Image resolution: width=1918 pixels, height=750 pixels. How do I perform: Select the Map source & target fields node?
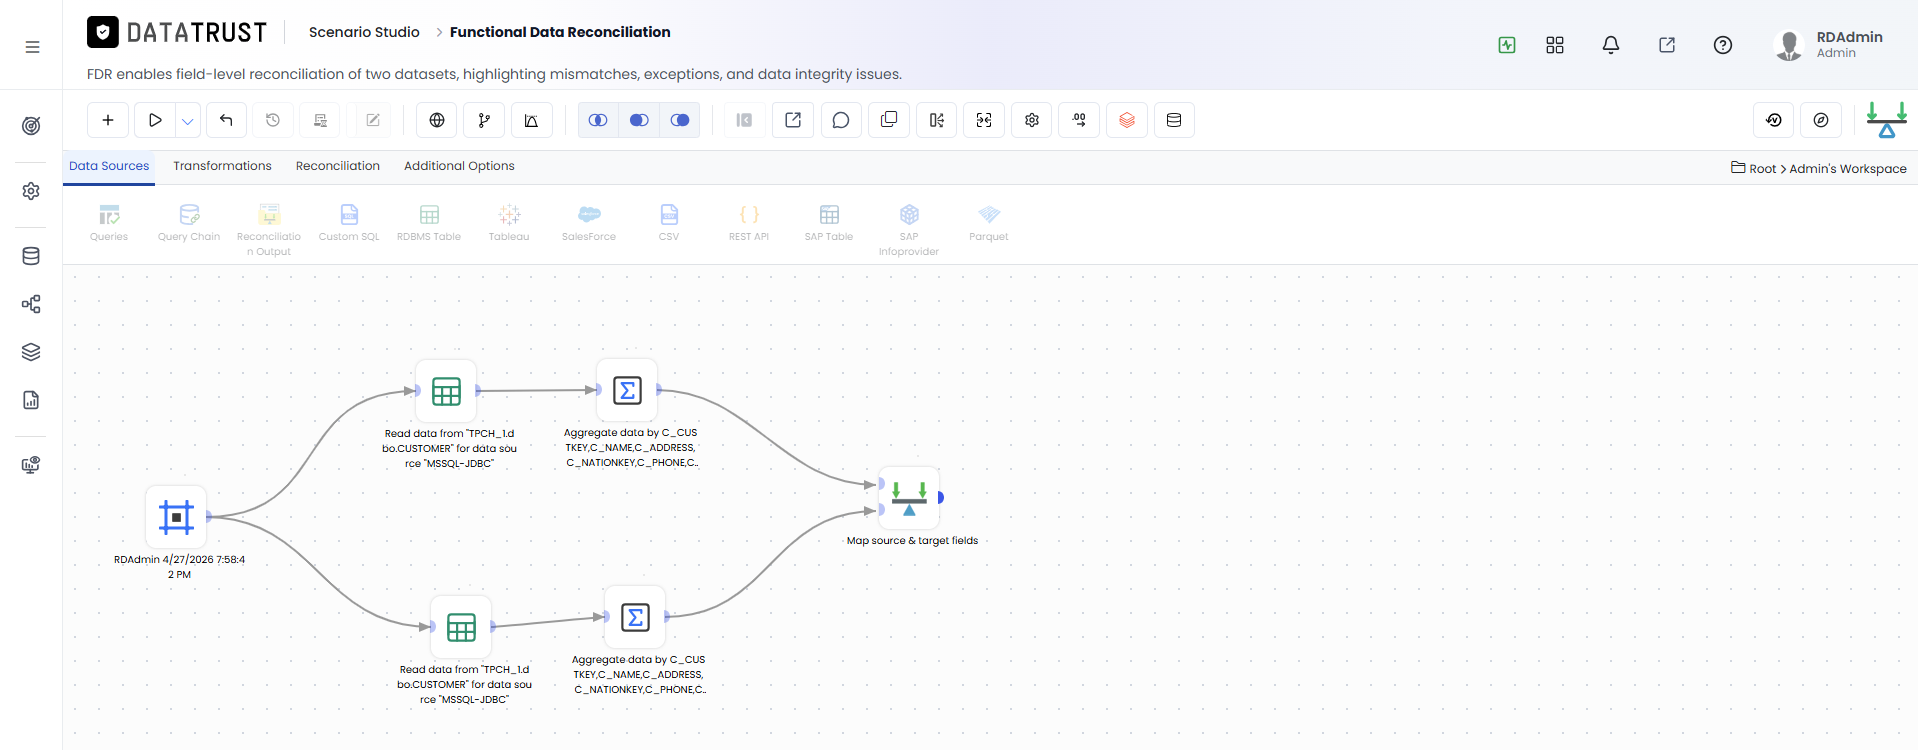909,497
